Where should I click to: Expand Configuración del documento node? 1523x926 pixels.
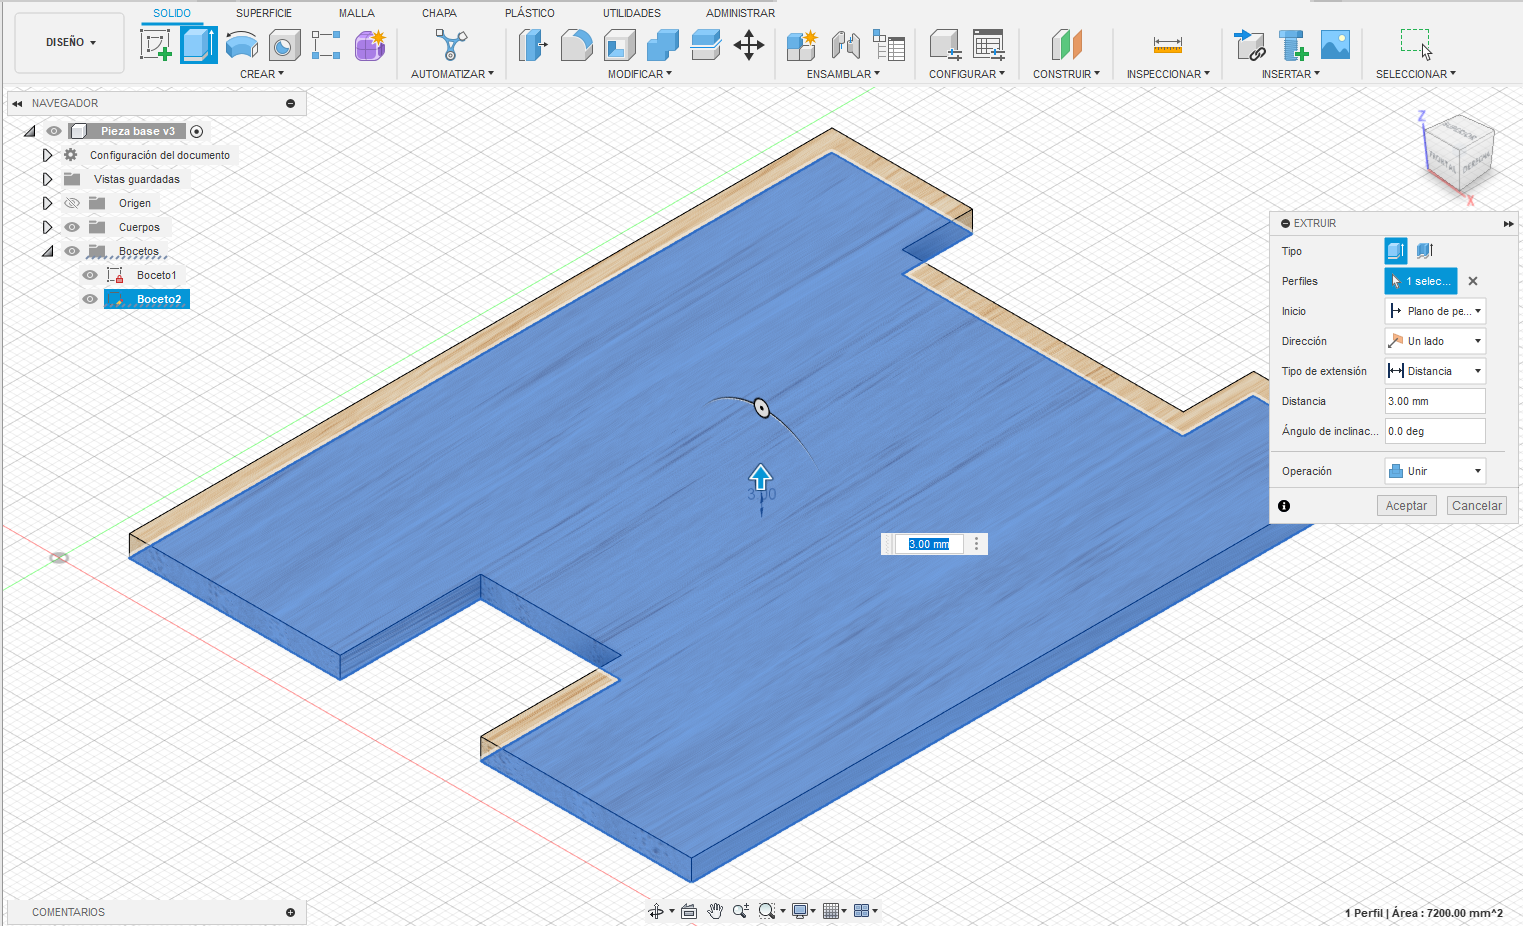click(x=47, y=155)
